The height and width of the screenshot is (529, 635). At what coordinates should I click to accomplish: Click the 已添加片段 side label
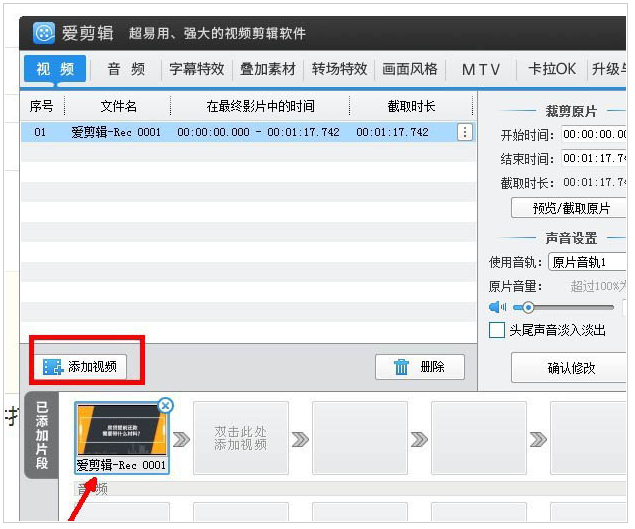[x=42, y=435]
